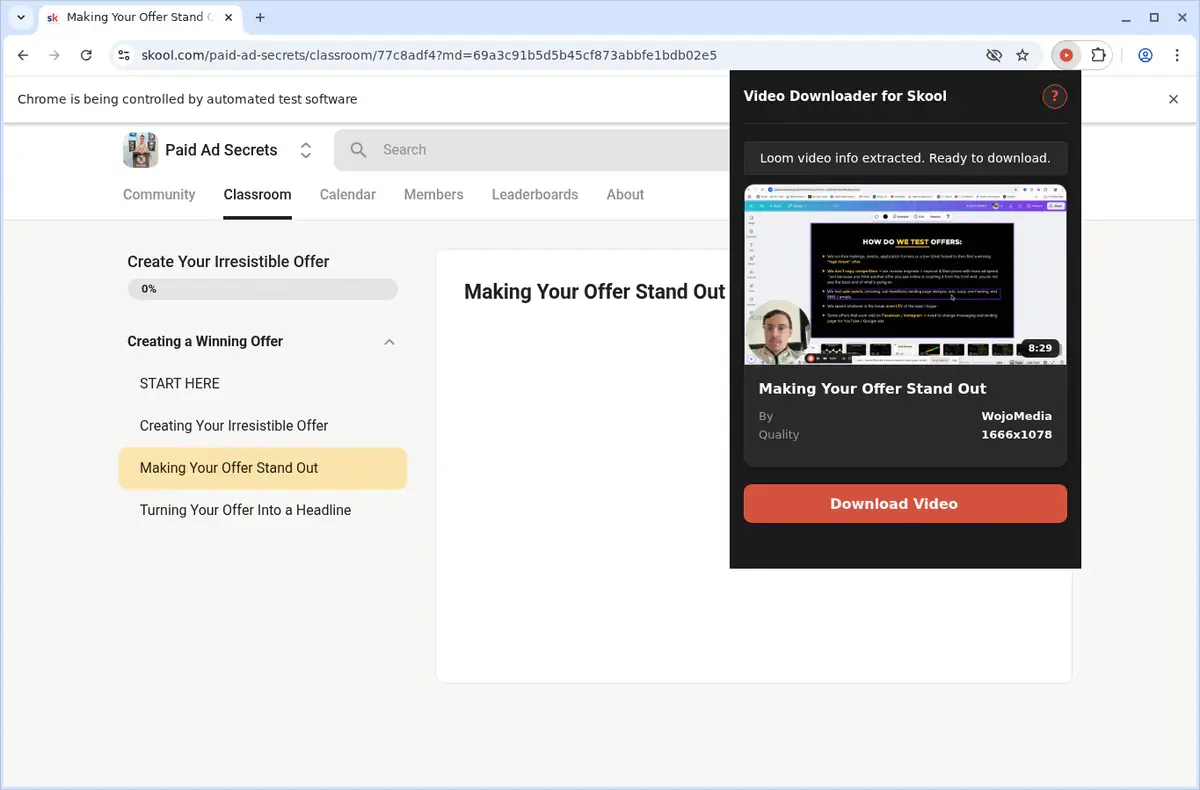Click the 8:29 duration badge

(x=1039, y=348)
